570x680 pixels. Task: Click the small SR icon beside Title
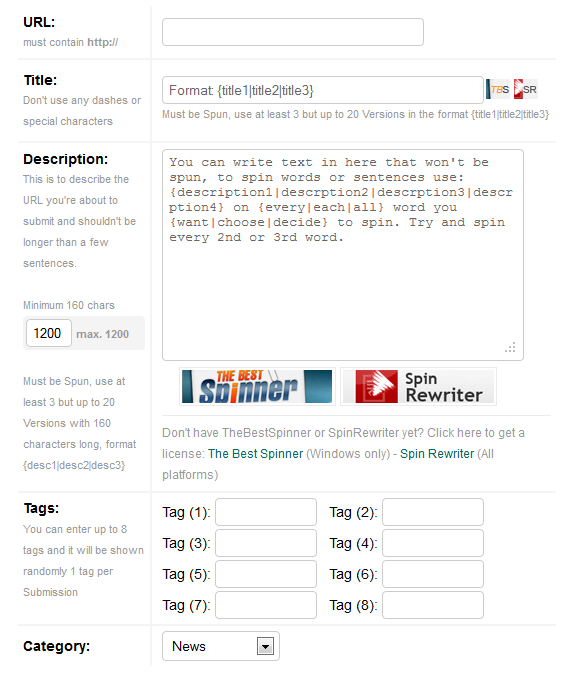pyautogui.click(x=526, y=89)
